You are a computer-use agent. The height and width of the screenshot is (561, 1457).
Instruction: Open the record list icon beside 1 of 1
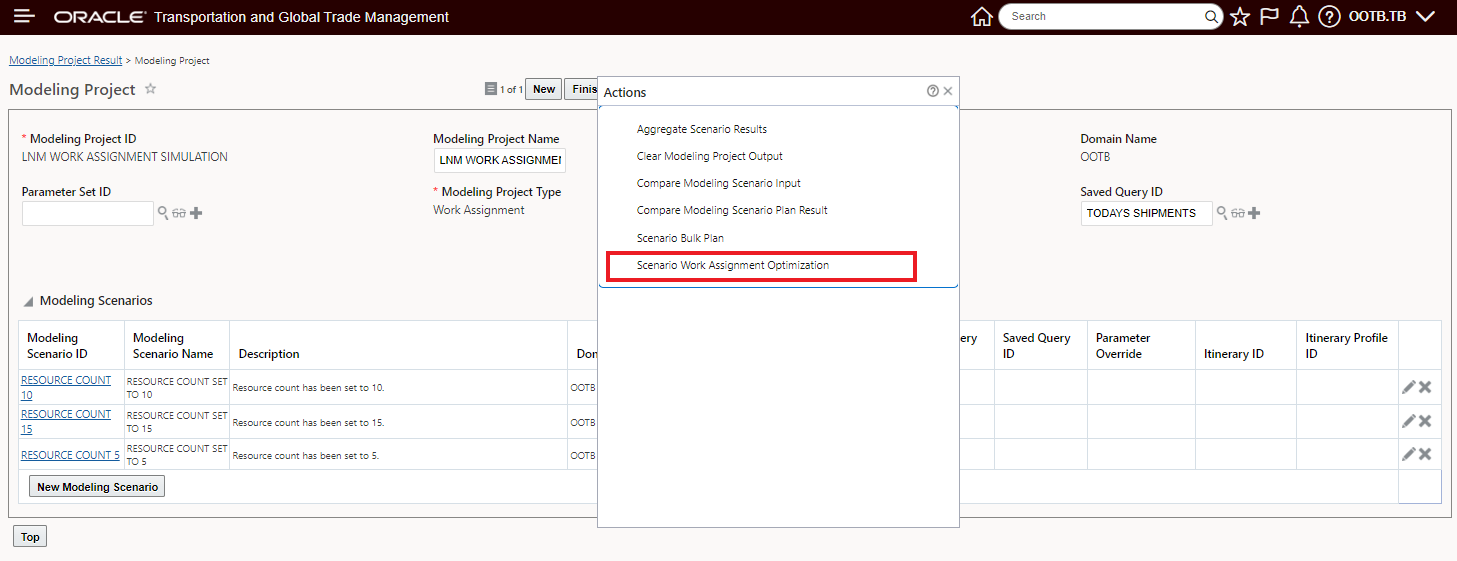point(490,89)
